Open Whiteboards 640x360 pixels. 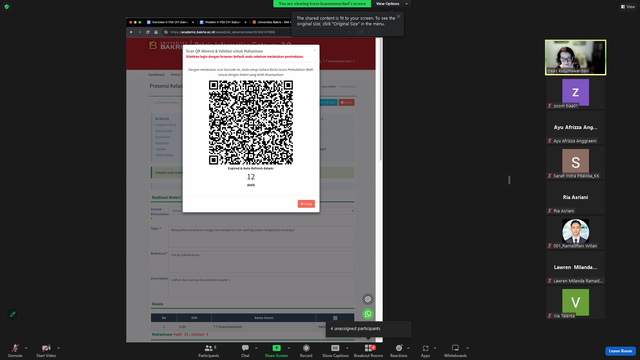455,350
